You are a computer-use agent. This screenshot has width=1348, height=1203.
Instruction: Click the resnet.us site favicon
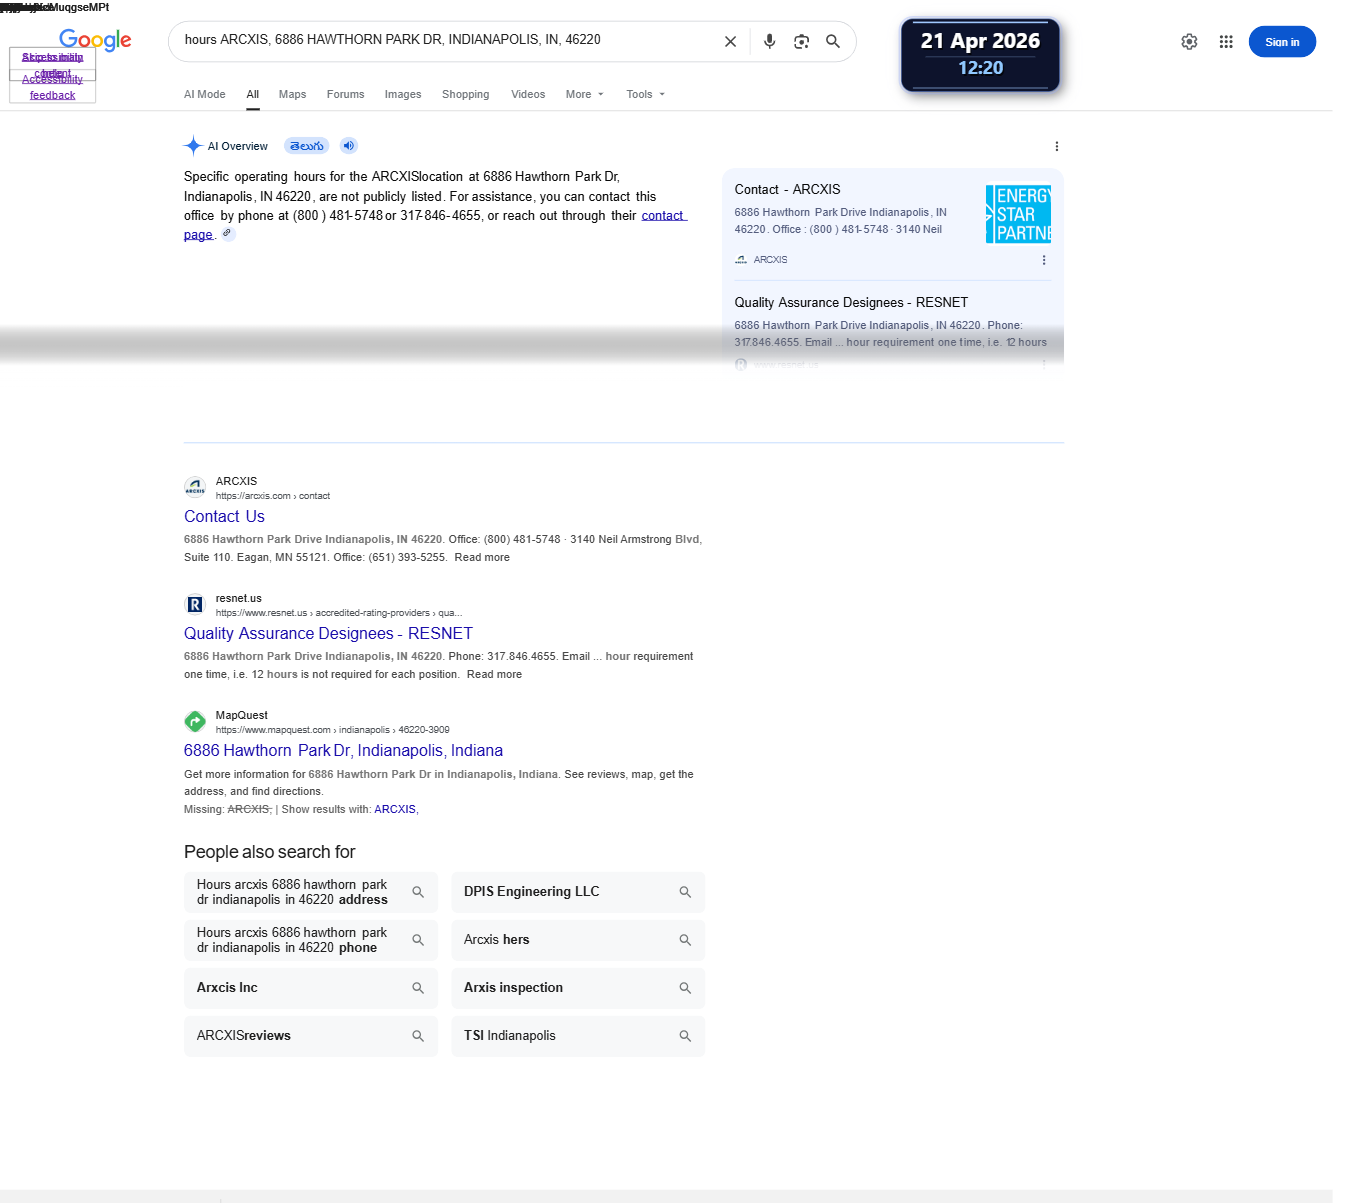pyautogui.click(x=195, y=605)
